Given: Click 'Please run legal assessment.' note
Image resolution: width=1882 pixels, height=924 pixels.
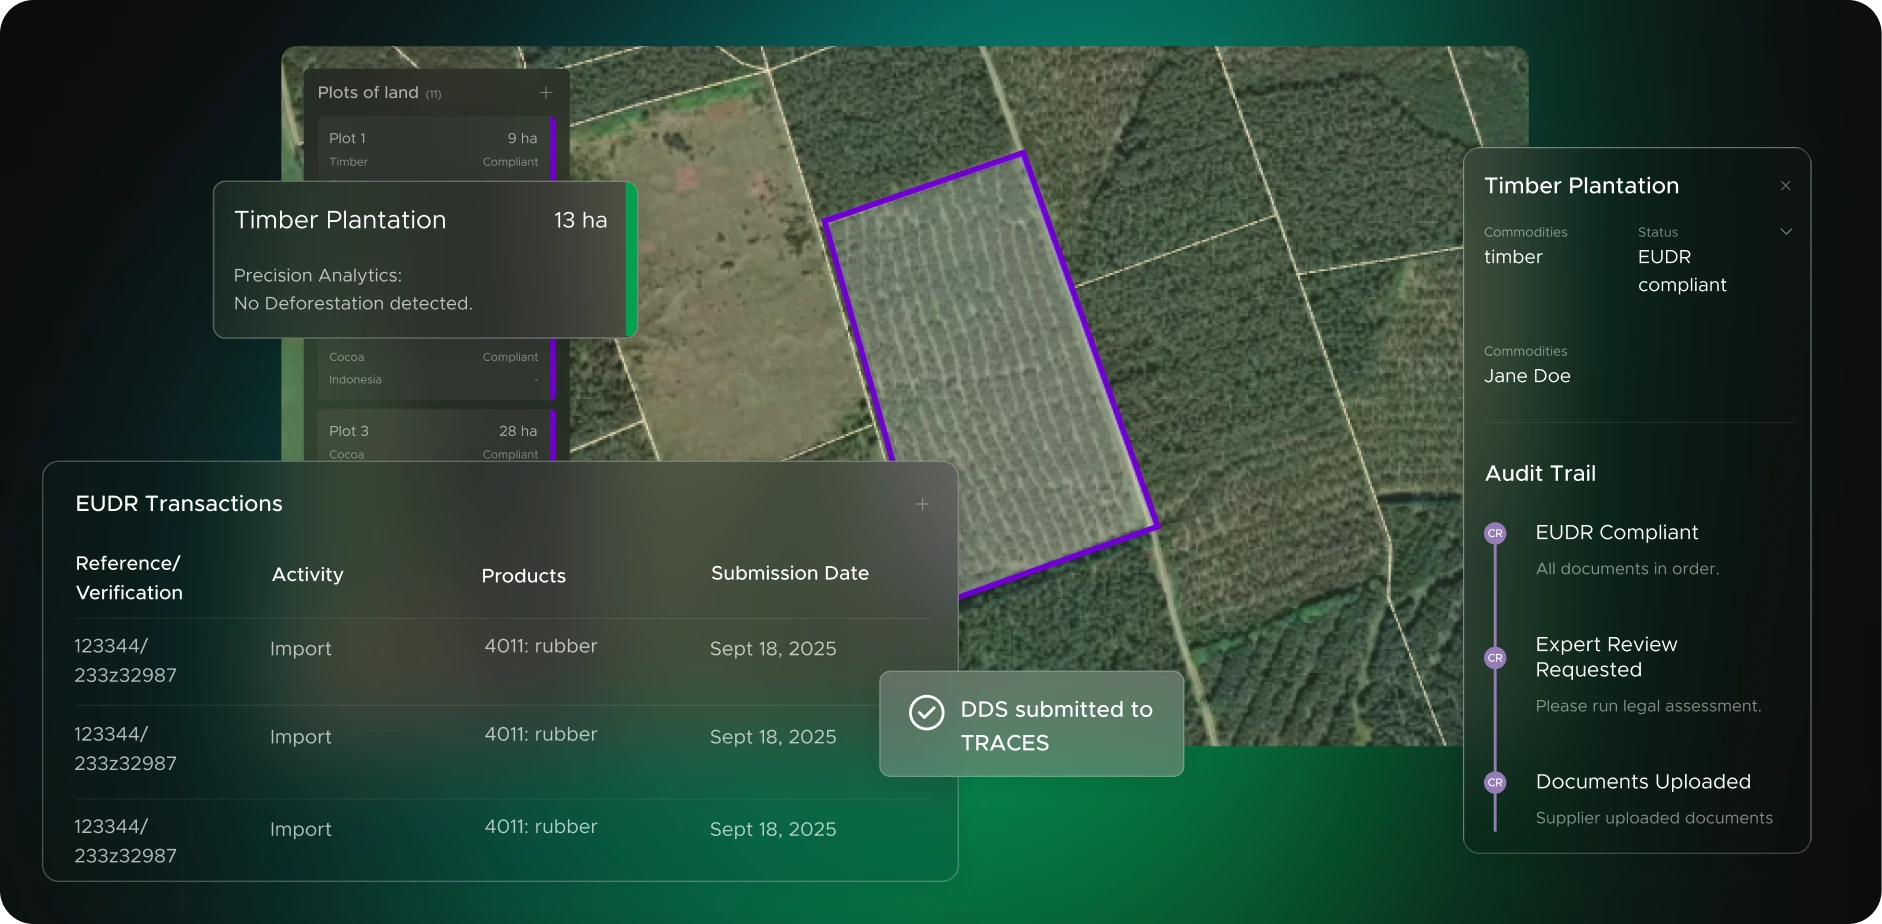Looking at the screenshot, I should click(1648, 706).
